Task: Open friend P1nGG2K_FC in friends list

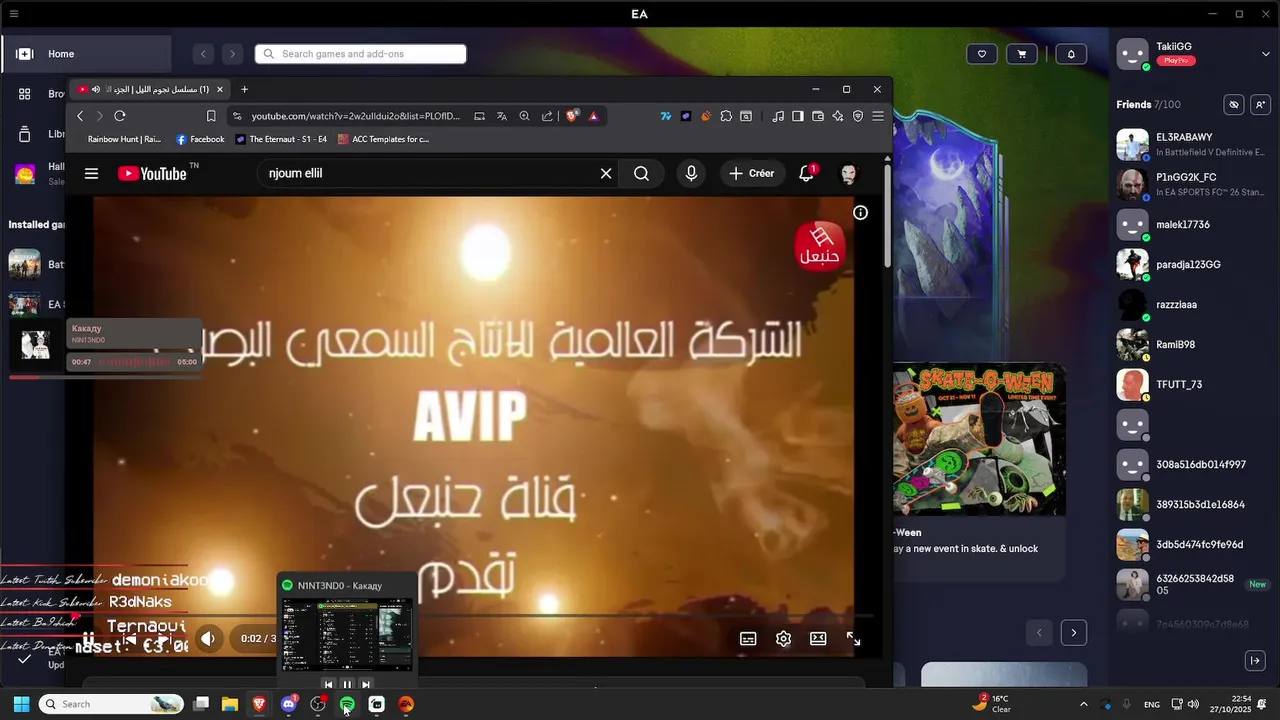Action: (x=1192, y=184)
